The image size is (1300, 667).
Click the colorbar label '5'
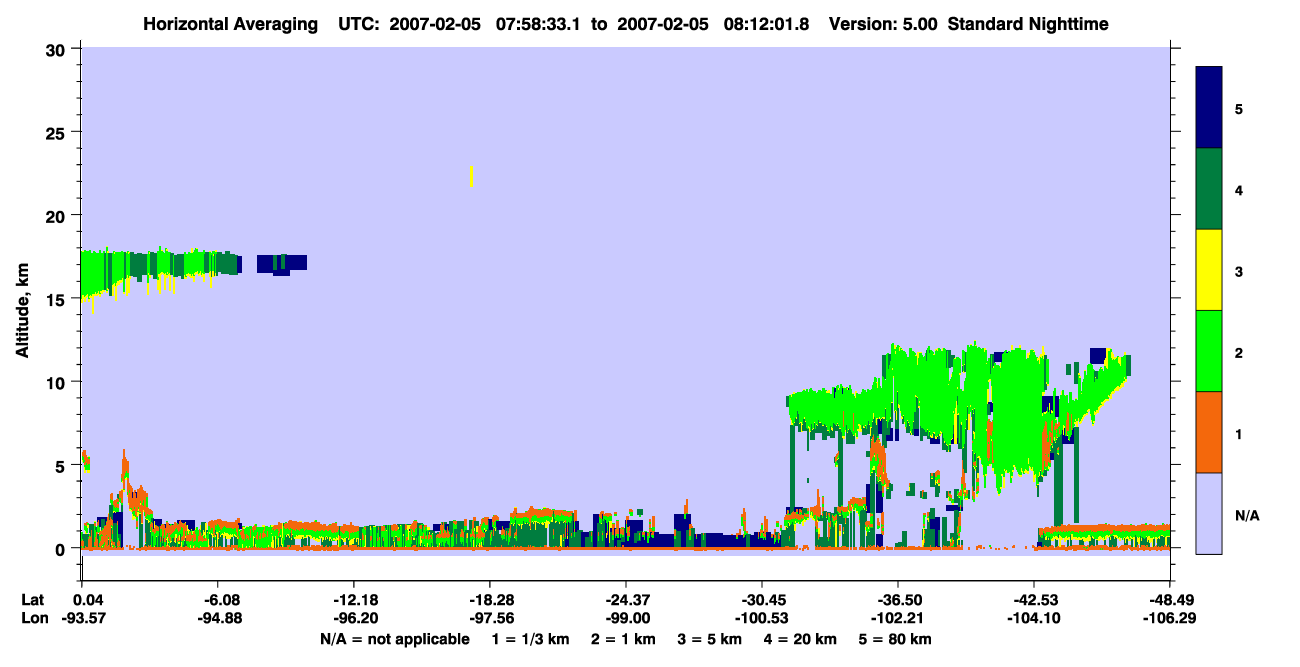(x=1239, y=109)
